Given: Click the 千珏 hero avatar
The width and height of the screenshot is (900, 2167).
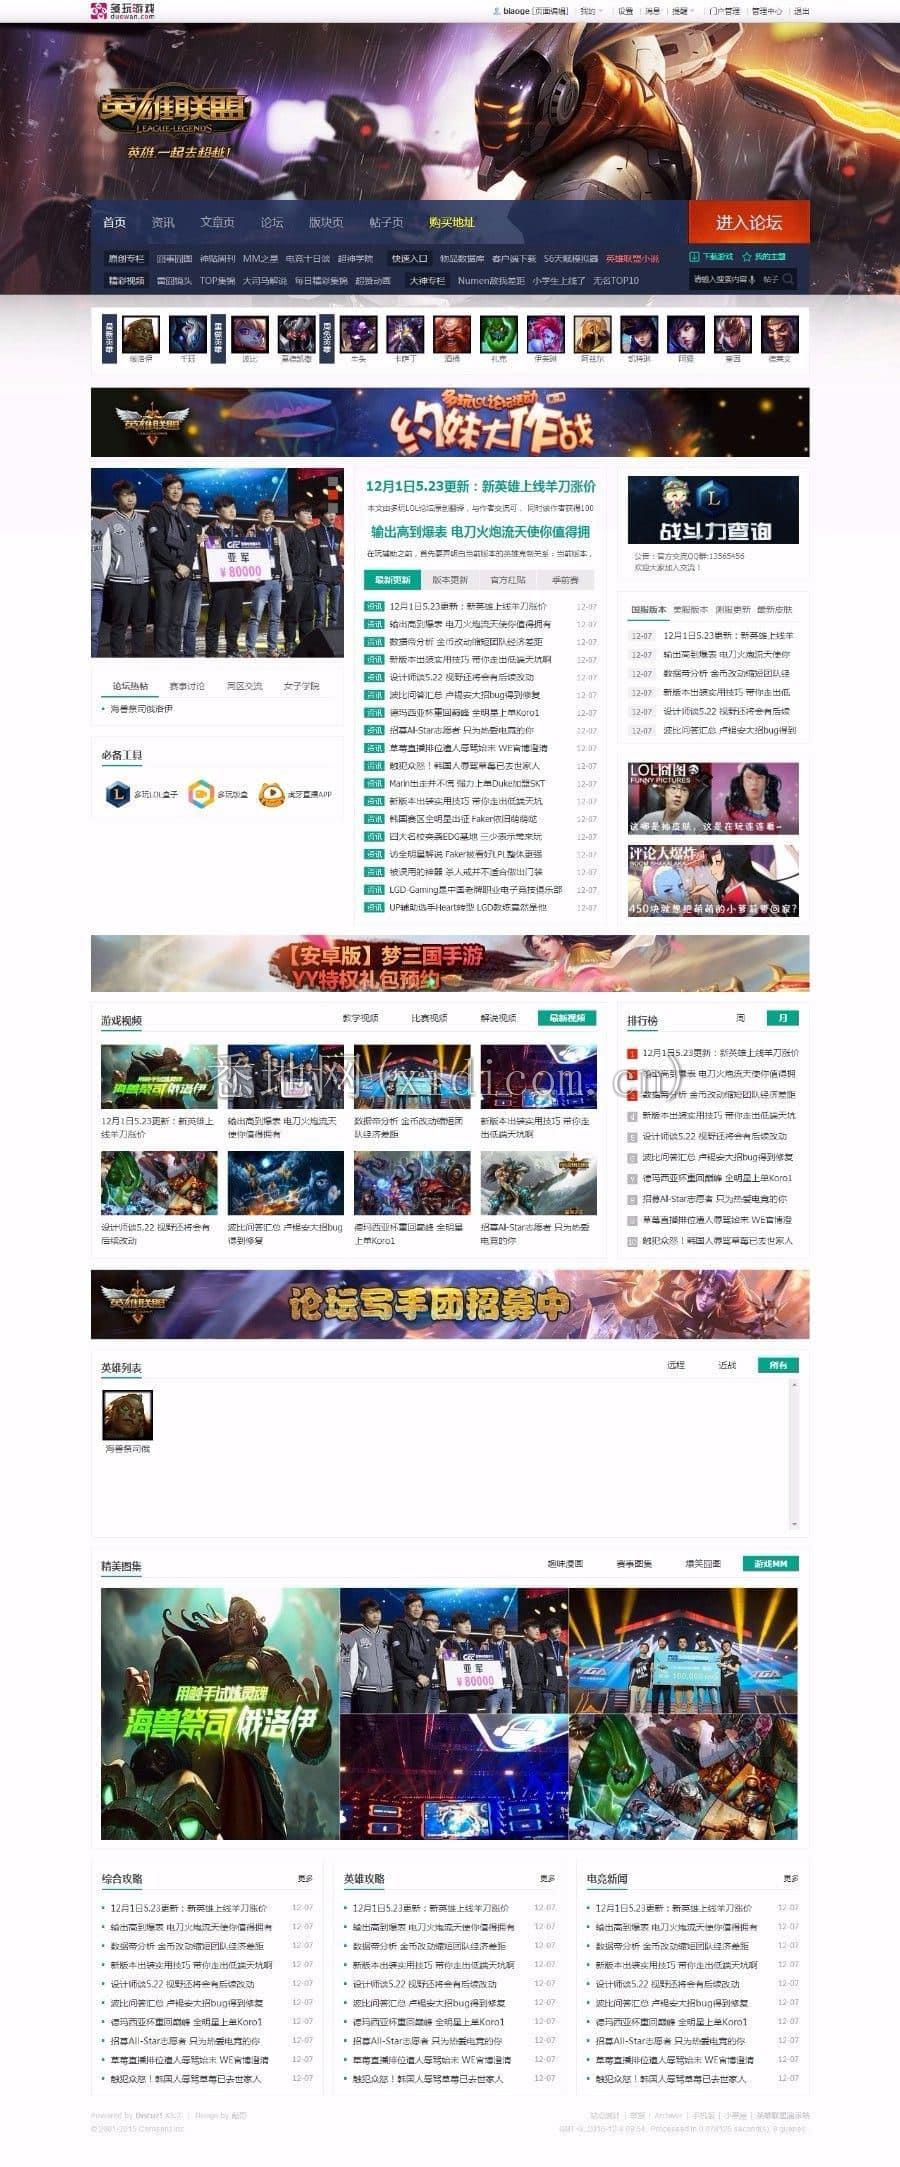Looking at the screenshot, I should coord(188,334).
